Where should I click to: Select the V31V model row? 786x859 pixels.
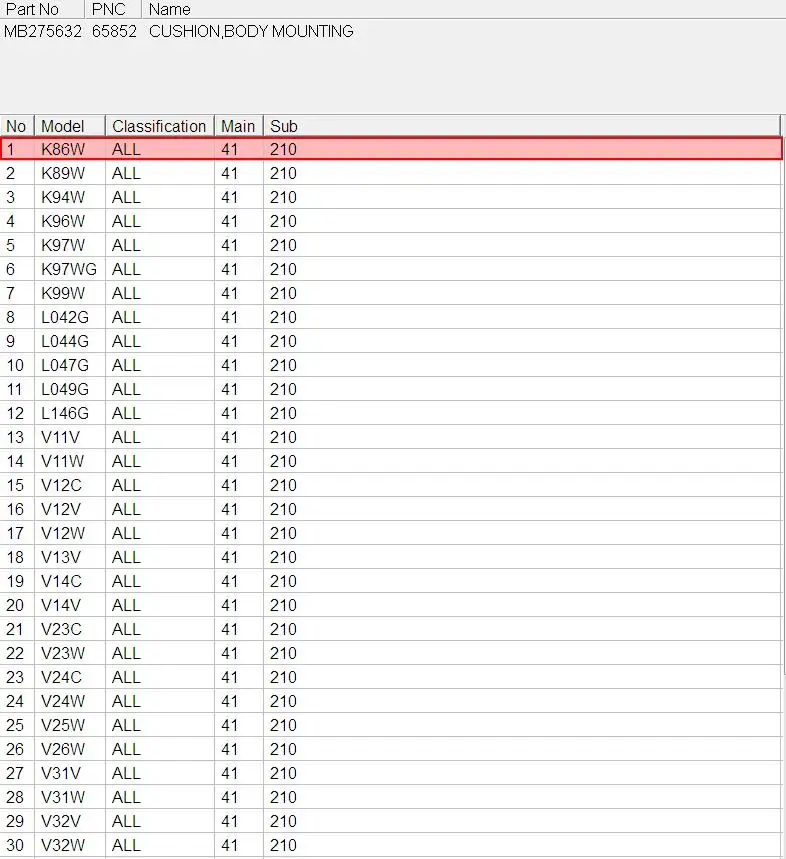391,773
